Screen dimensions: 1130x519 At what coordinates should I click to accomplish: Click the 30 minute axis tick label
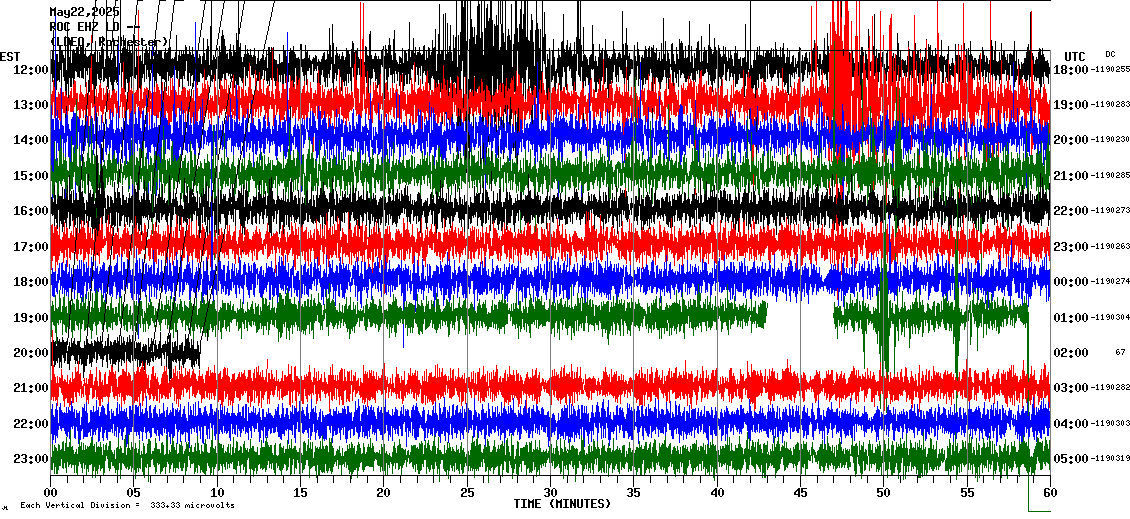pyautogui.click(x=551, y=493)
